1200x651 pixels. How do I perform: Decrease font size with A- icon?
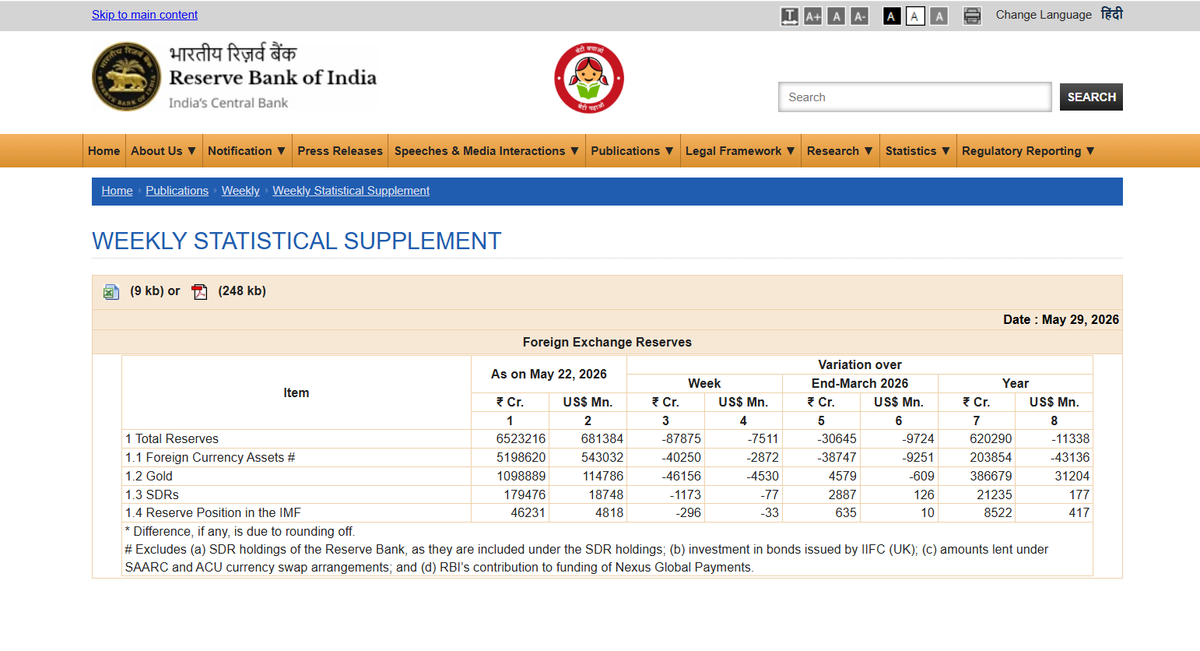tap(859, 16)
